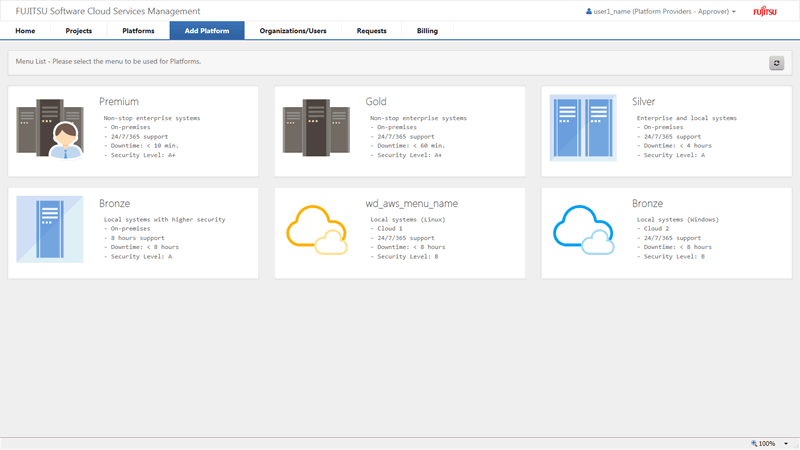Screen dimensions: 800x450
Task: Switch to the Requests tab
Action: click(x=371, y=31)
